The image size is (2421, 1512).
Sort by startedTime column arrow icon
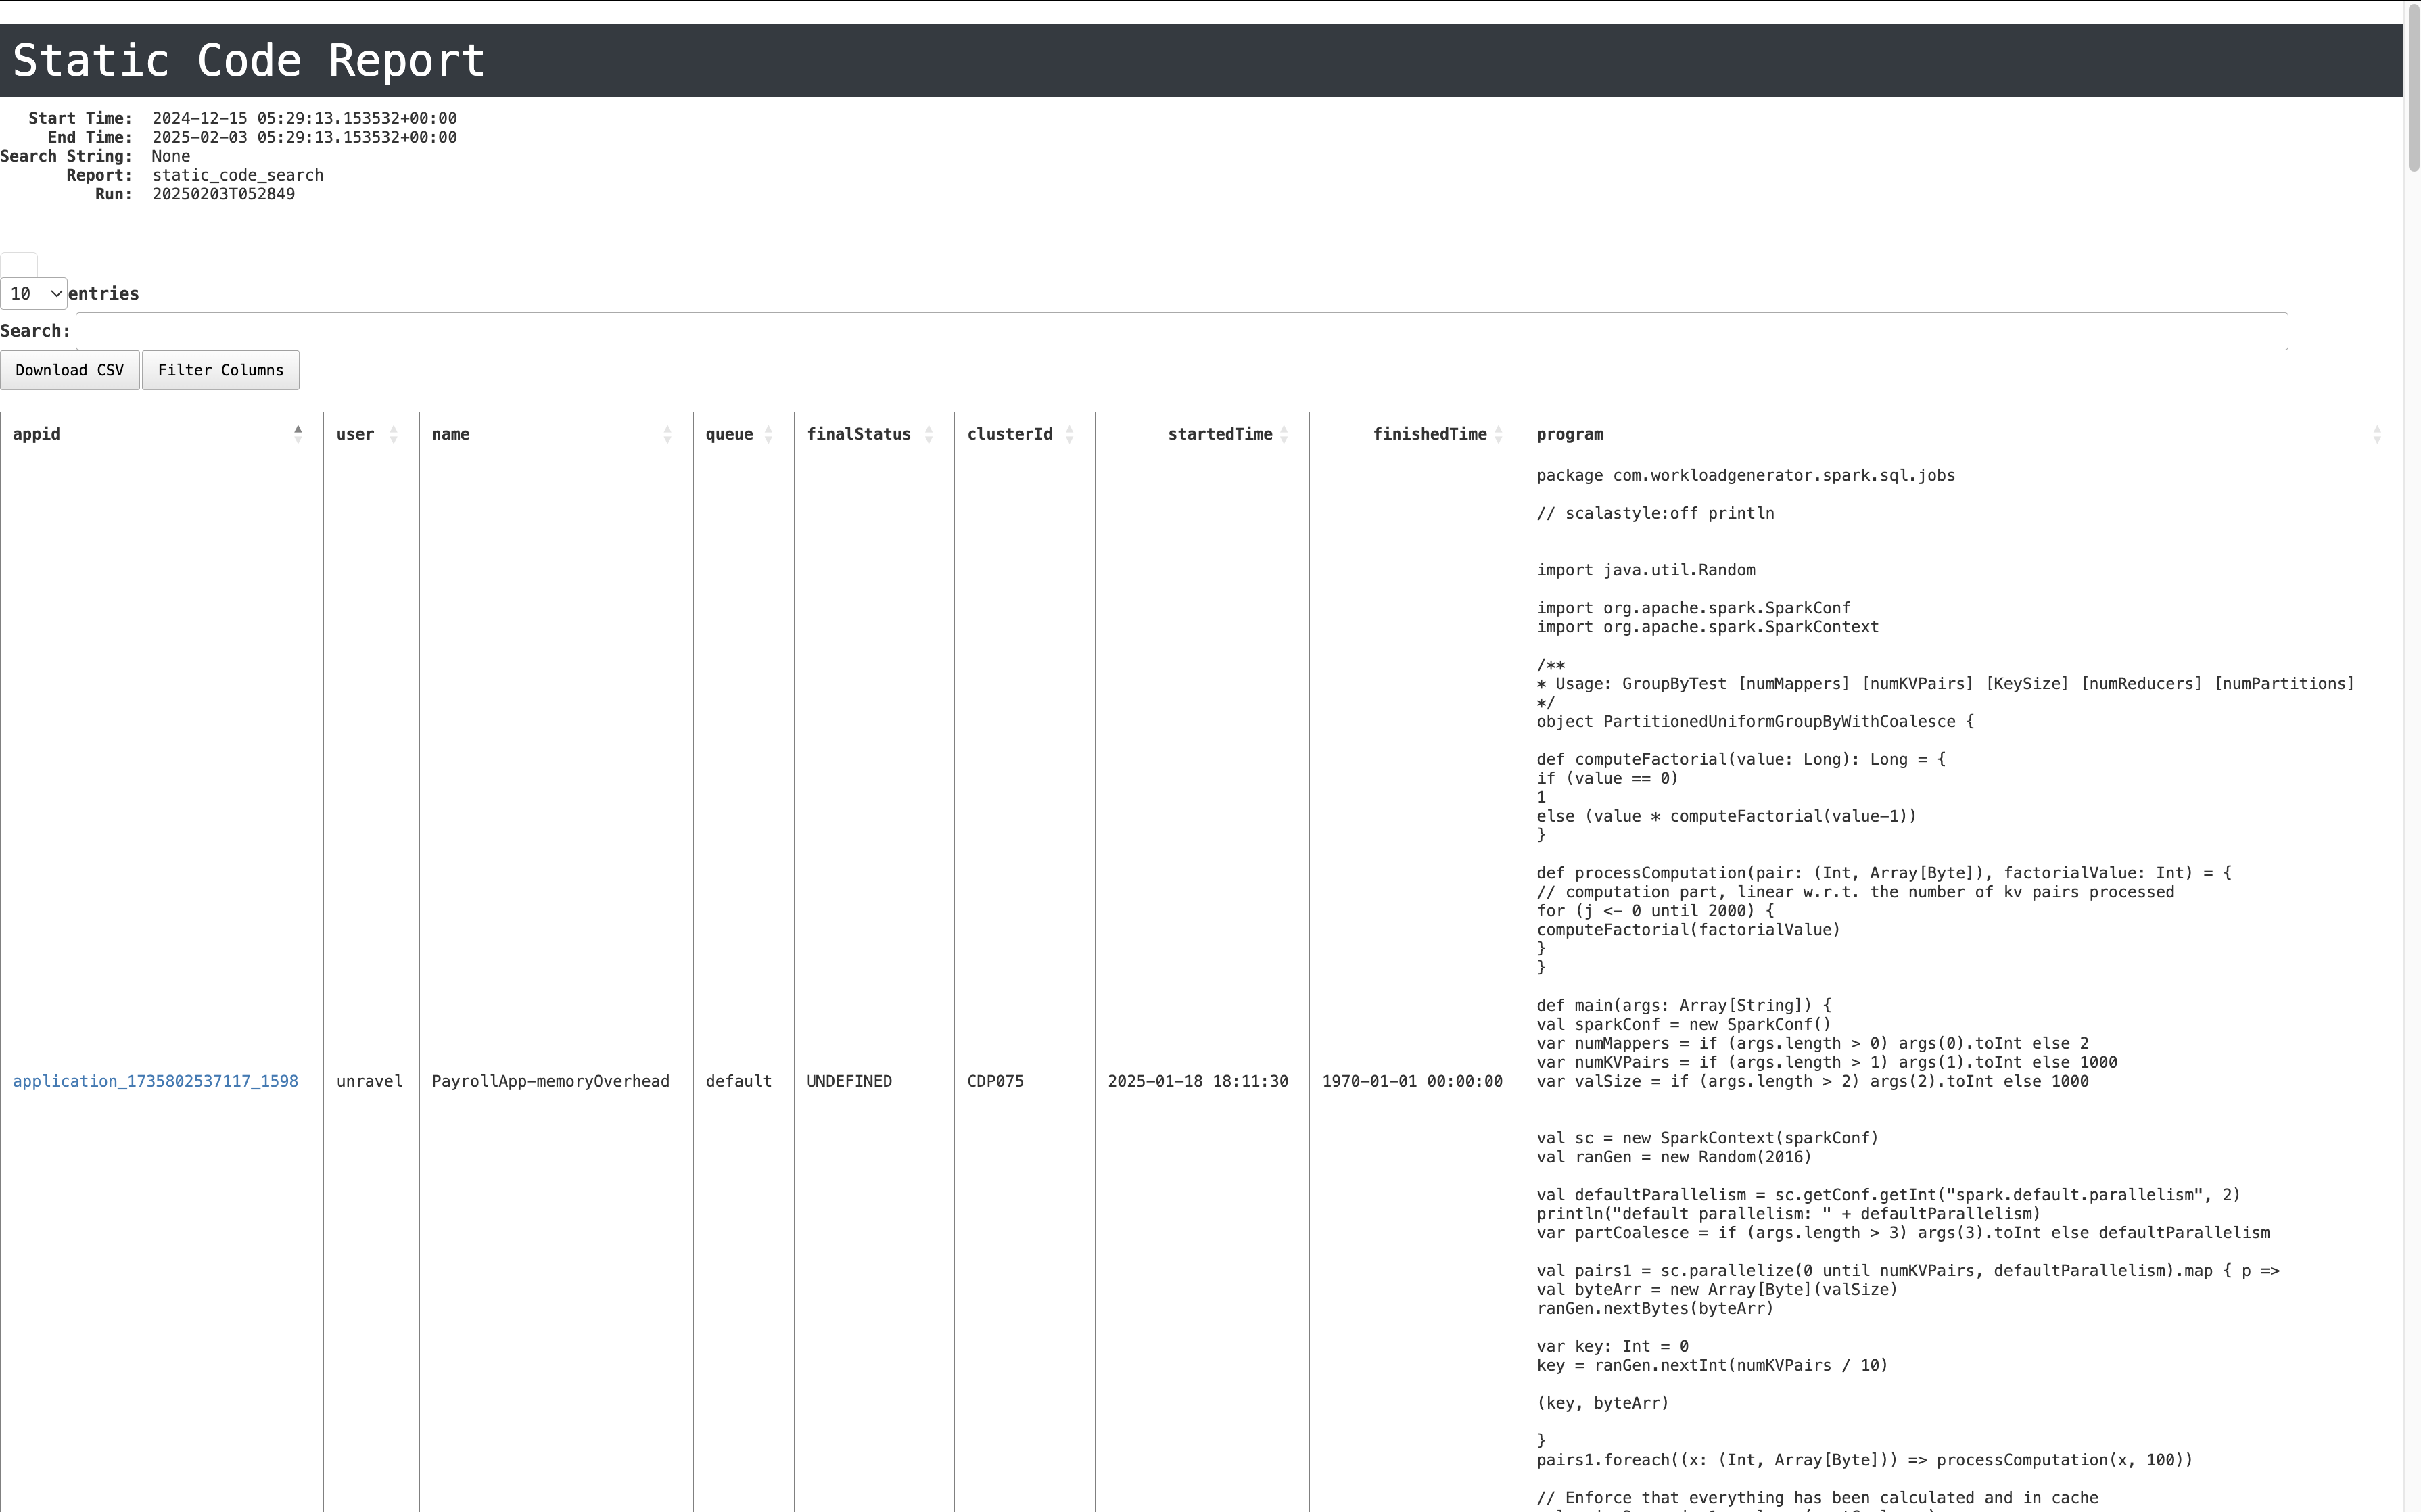coord(1285,434)
